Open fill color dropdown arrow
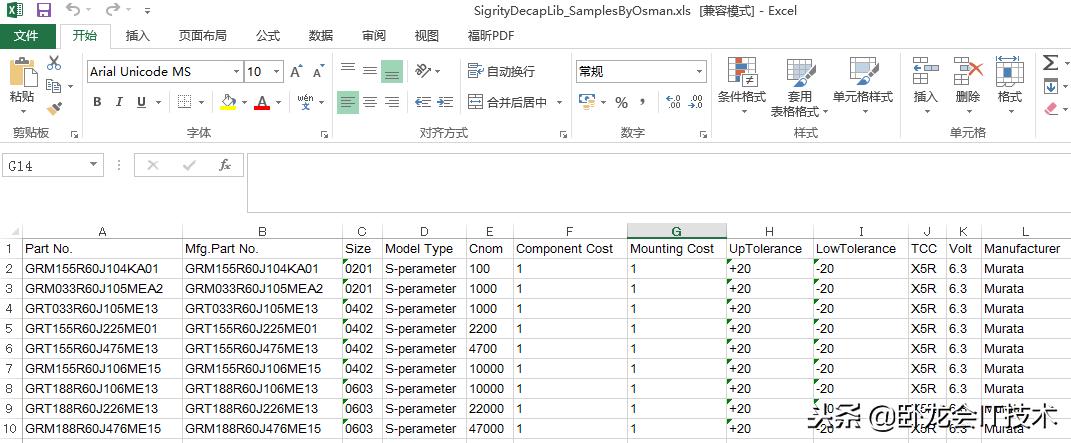Screen dimensions: 1071x443 [x=243, y=103]
